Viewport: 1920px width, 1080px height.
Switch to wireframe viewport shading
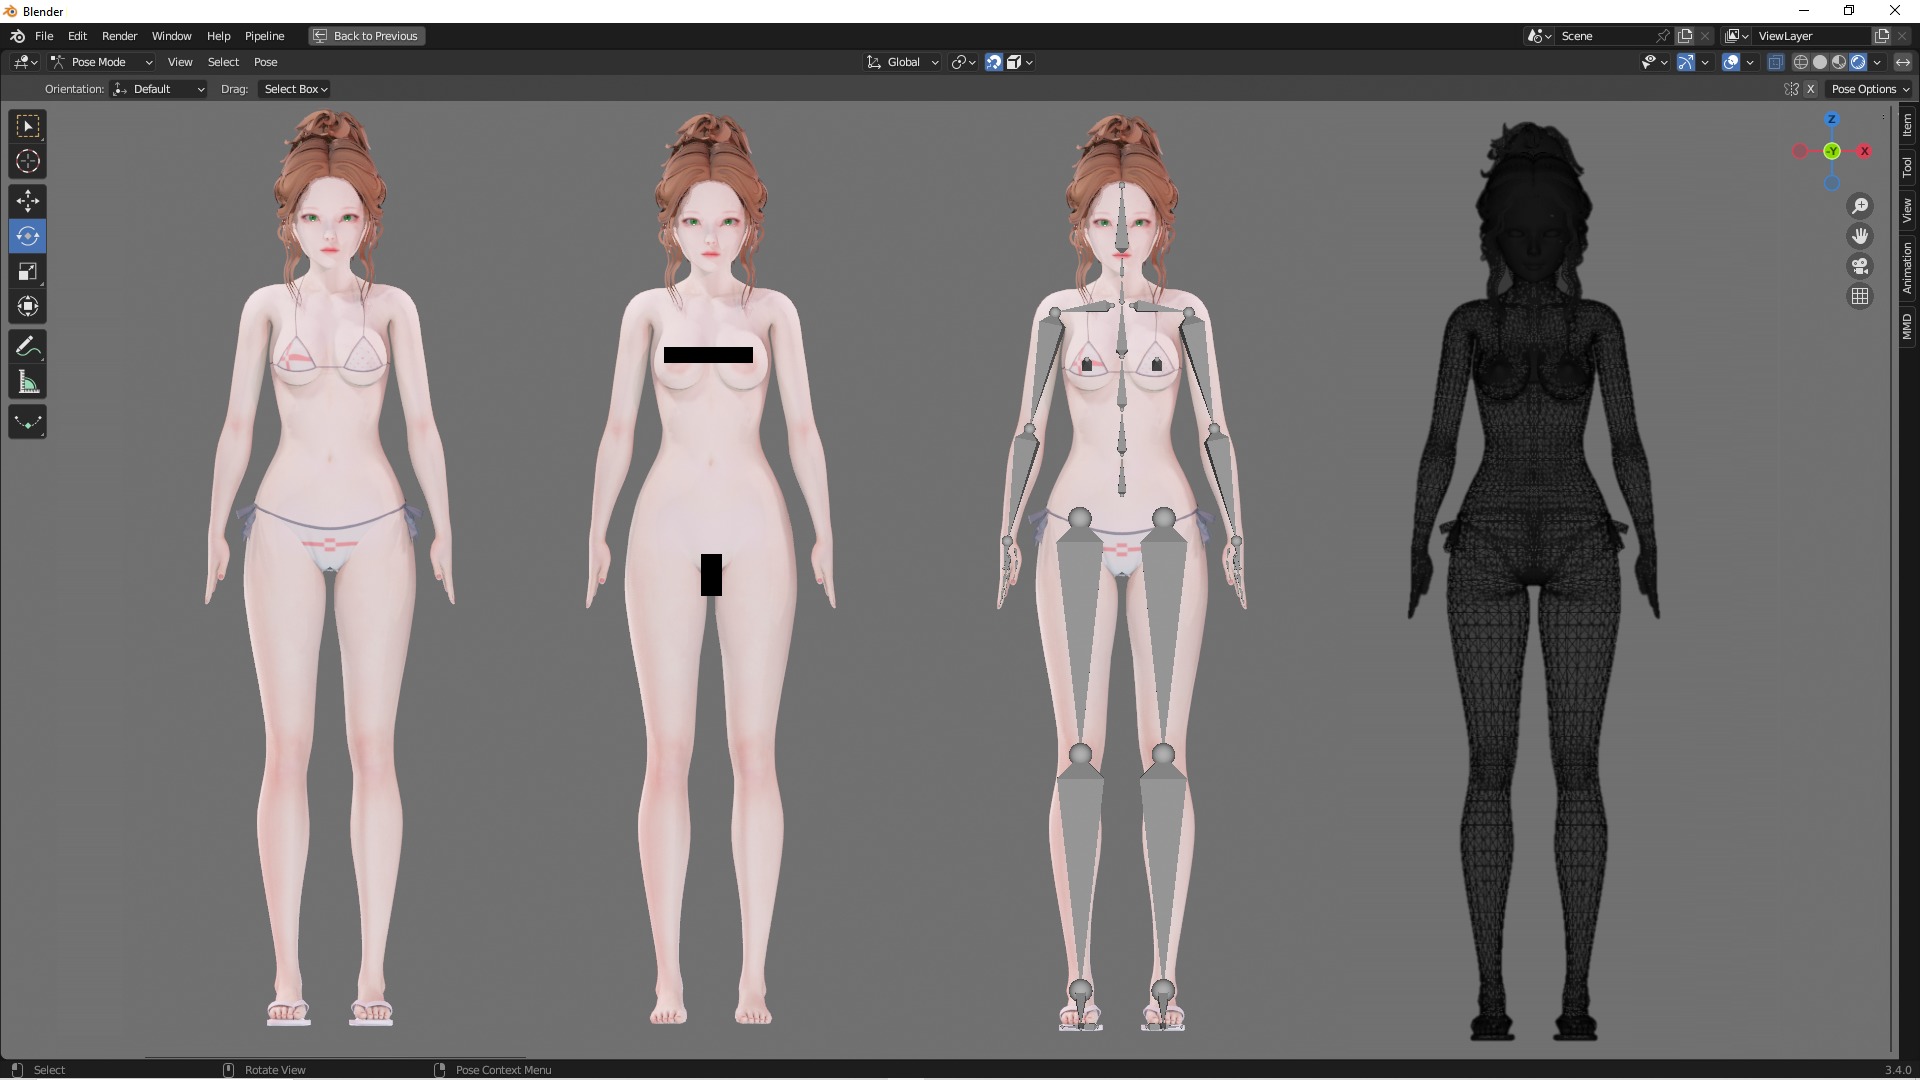(1801, 62)
